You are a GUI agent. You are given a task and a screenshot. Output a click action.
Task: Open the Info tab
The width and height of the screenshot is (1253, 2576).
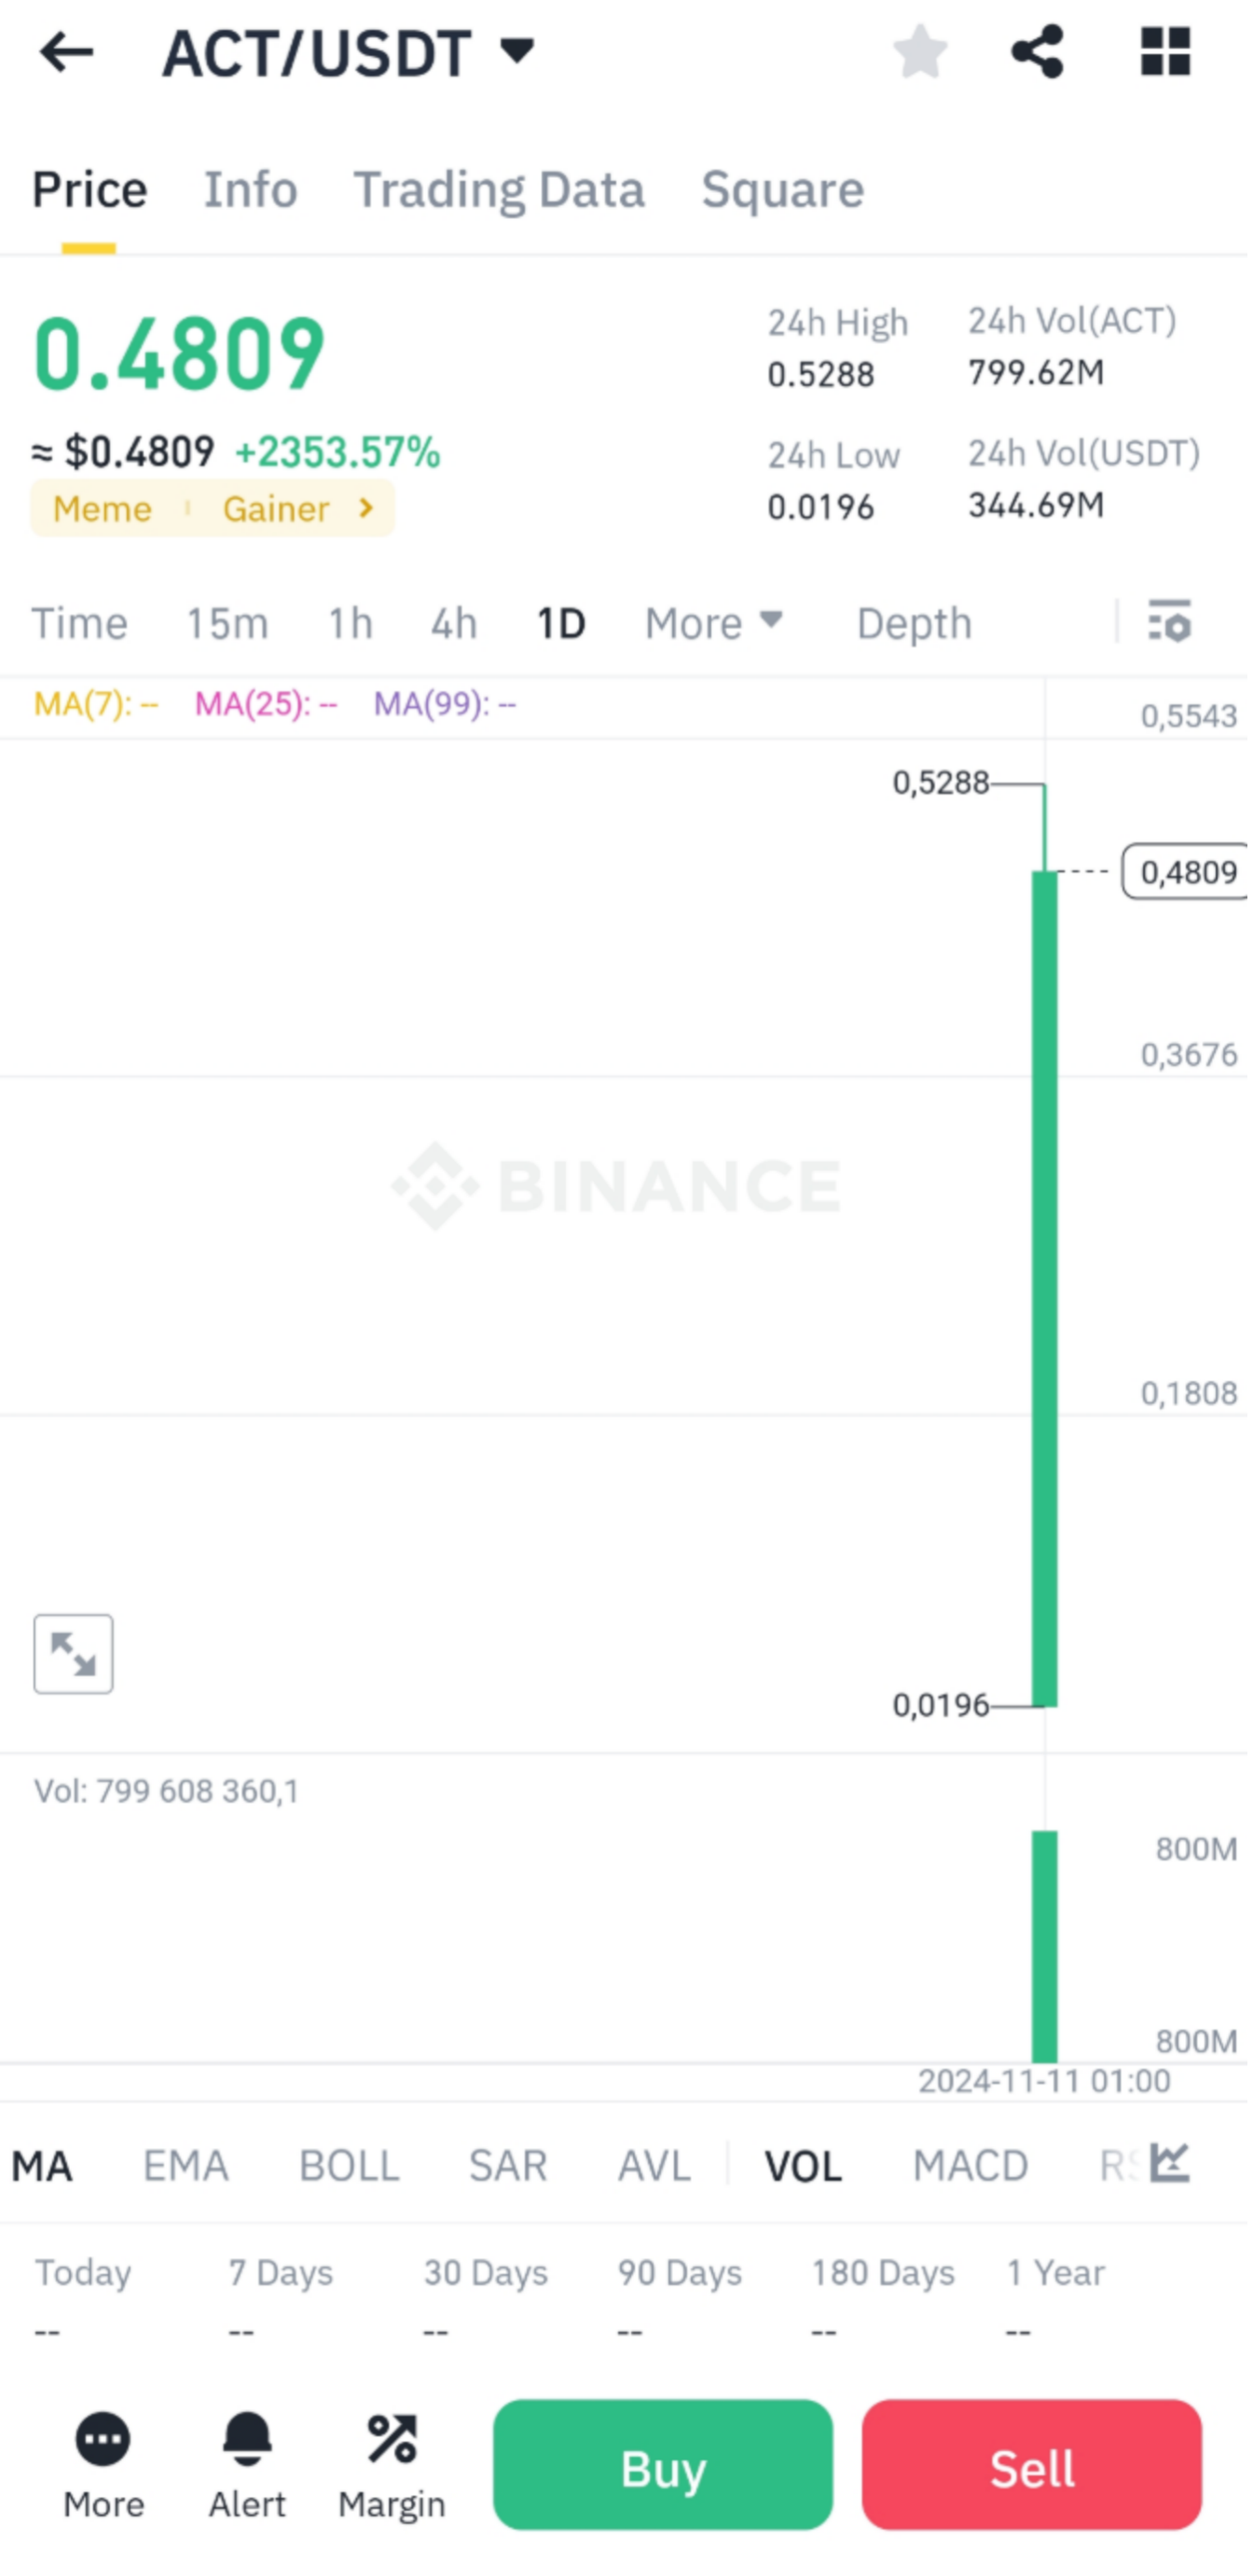[250, 190]
